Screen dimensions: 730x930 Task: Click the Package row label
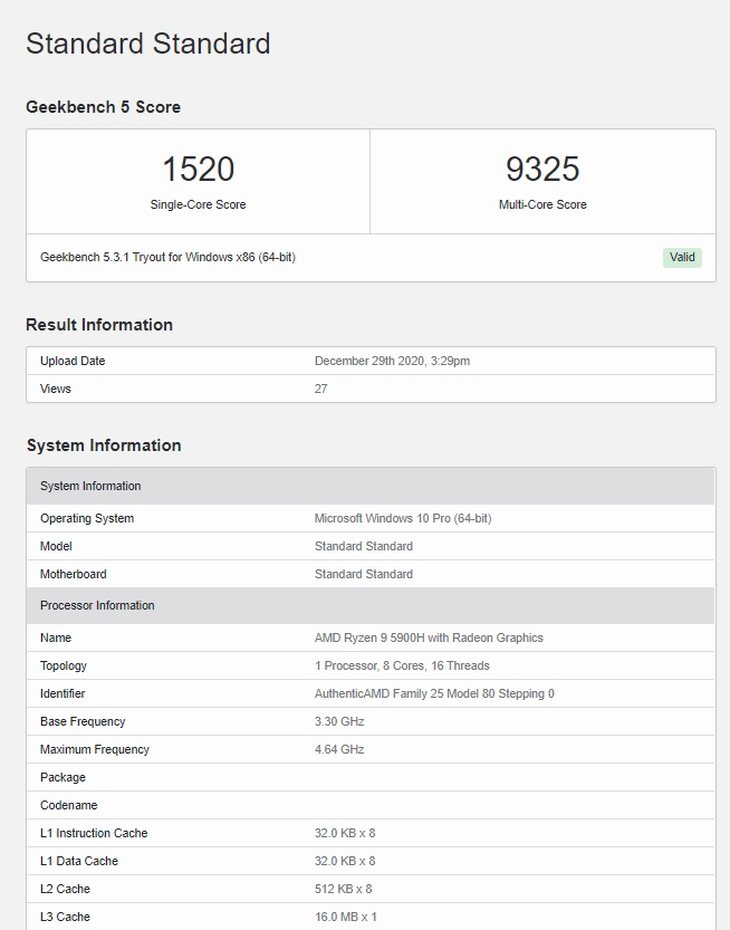[63, 777]
